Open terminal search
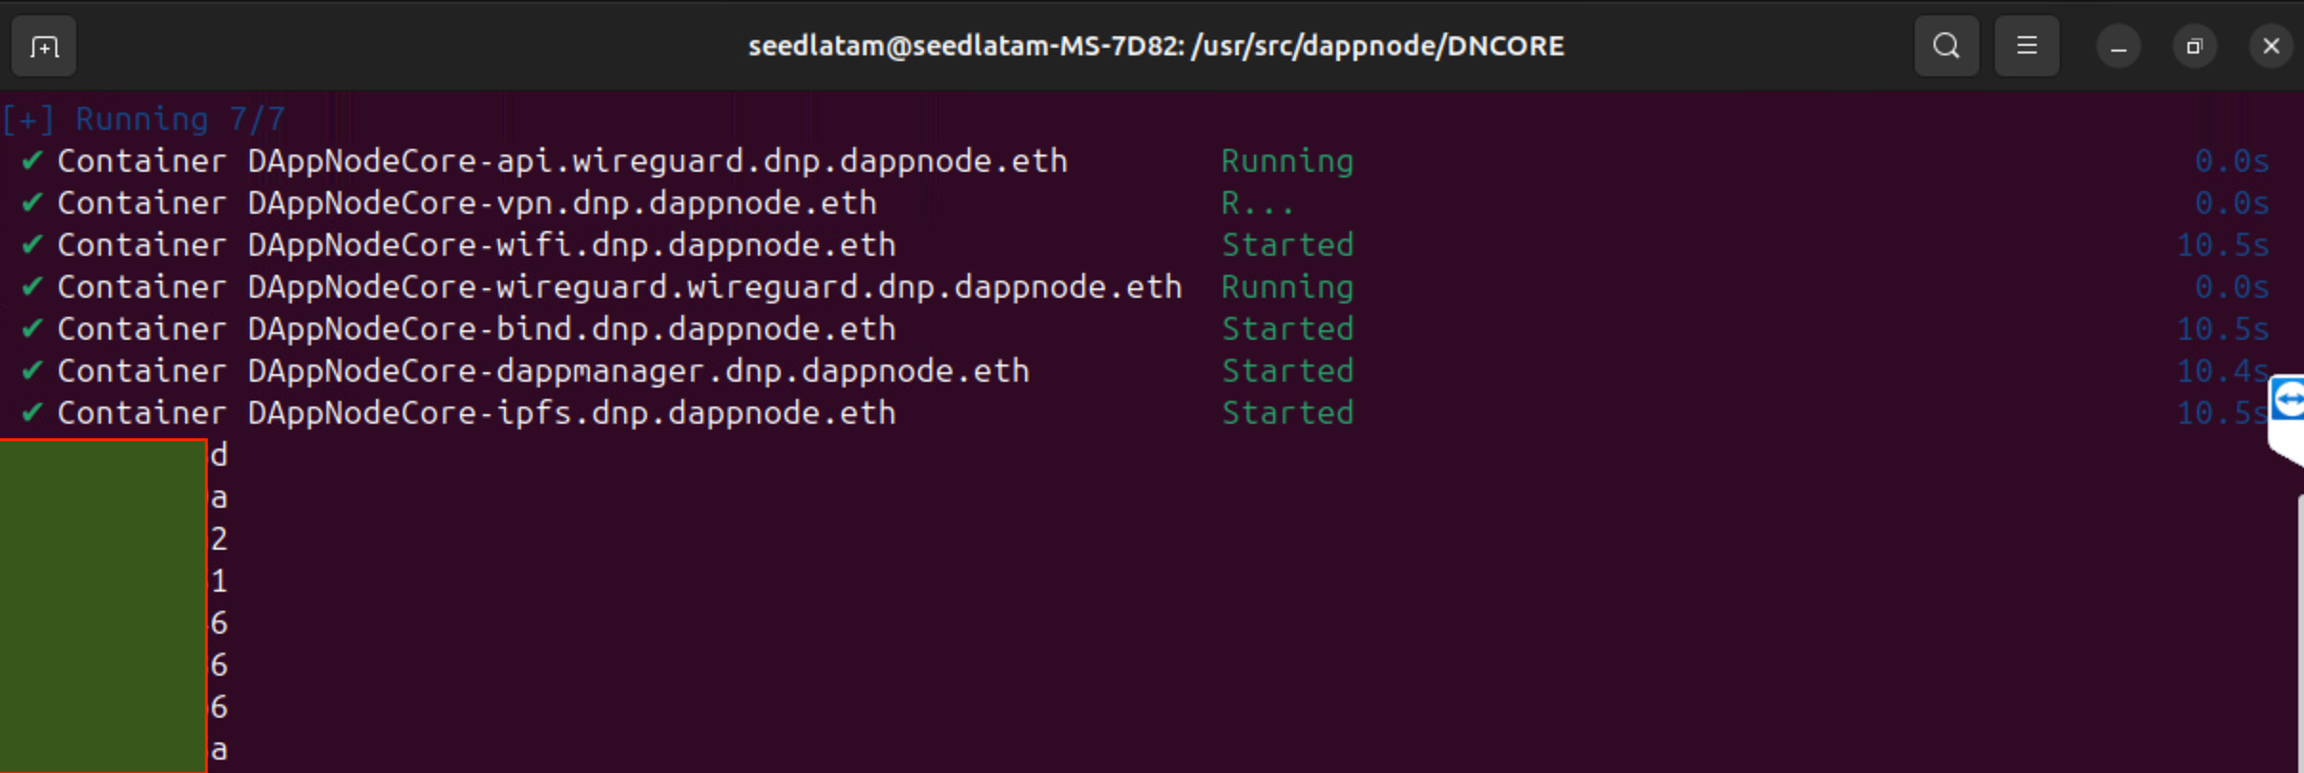 pos(1946,46)
